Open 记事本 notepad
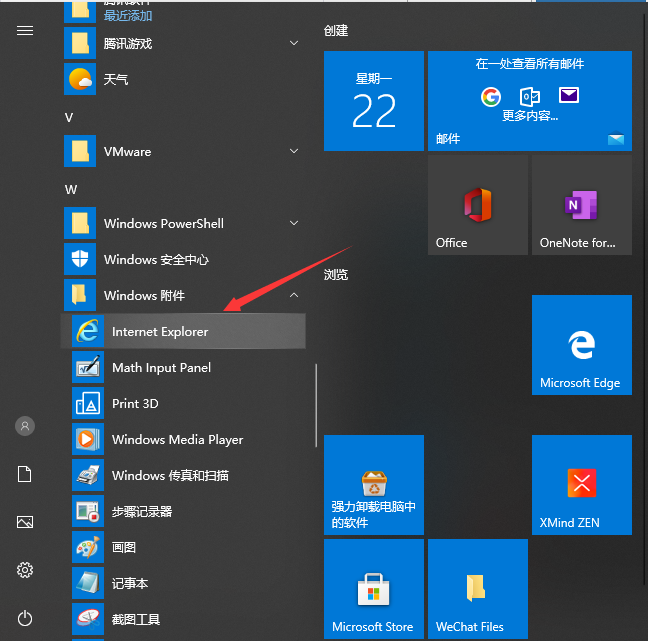 point(130,584)
